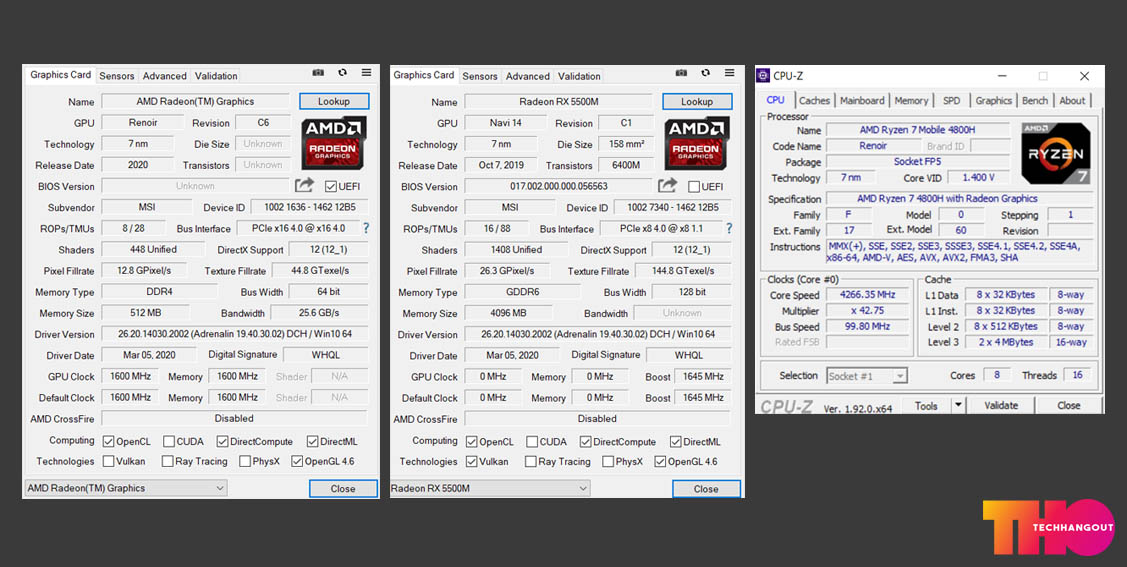The image size is (1127, 567).
Task: Click Multiplier field showing x 42.75
Action: pyautogui.click(x=866, y=310)
